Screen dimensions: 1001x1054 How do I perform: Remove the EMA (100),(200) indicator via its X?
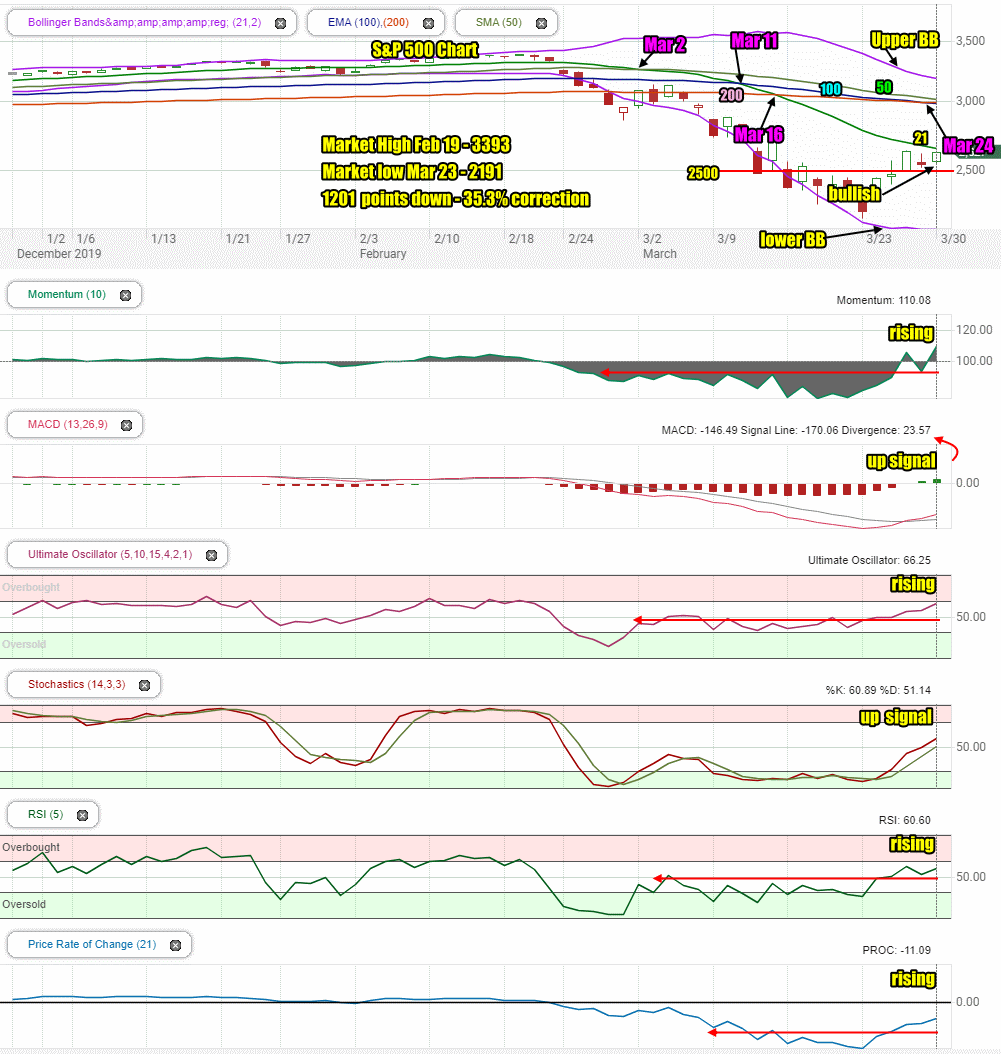428,24
